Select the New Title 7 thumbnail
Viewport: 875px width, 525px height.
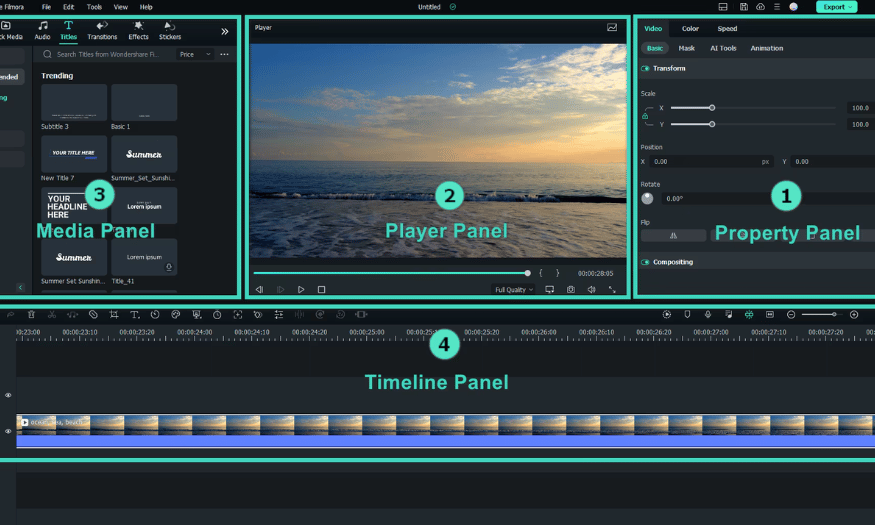(74, 154)
